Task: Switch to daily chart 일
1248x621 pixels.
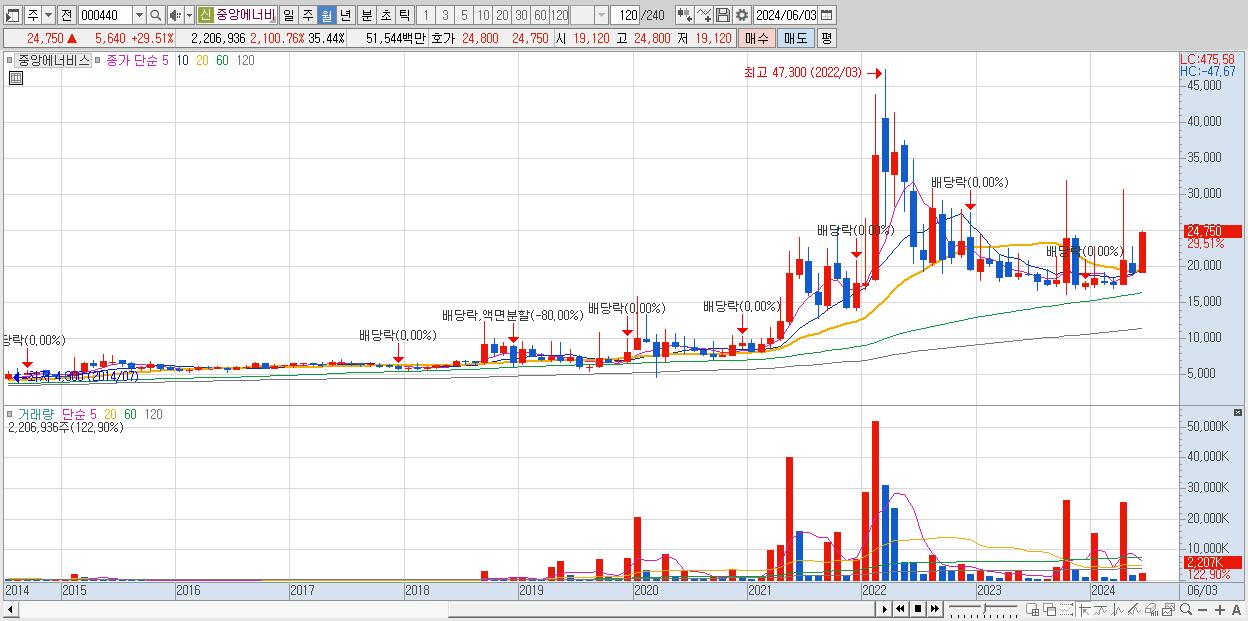Action: (x=288, y=15)
